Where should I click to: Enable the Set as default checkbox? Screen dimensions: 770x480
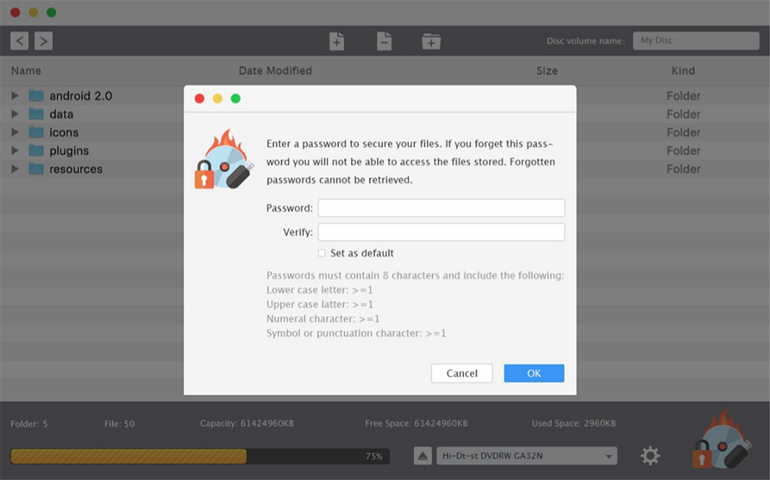tap(322, 253)
